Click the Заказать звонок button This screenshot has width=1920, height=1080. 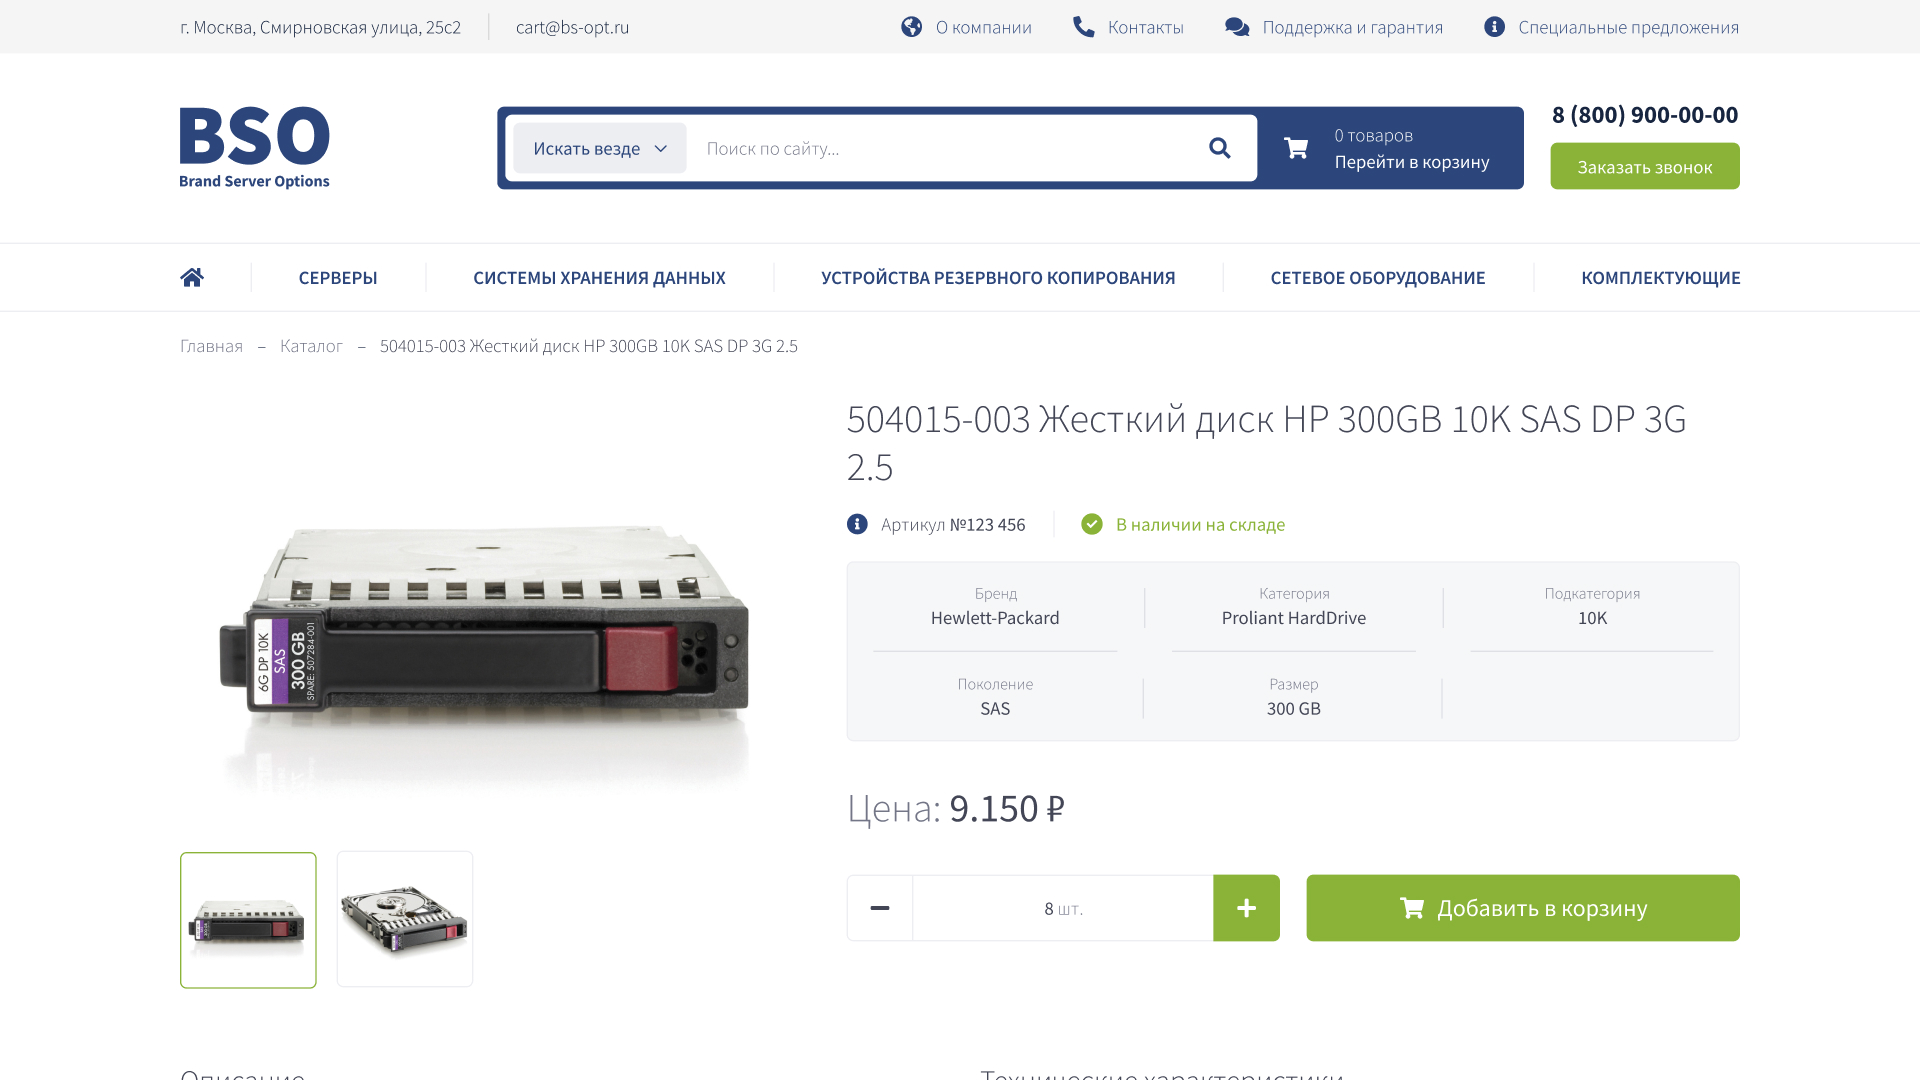(x=1645, y=166)
